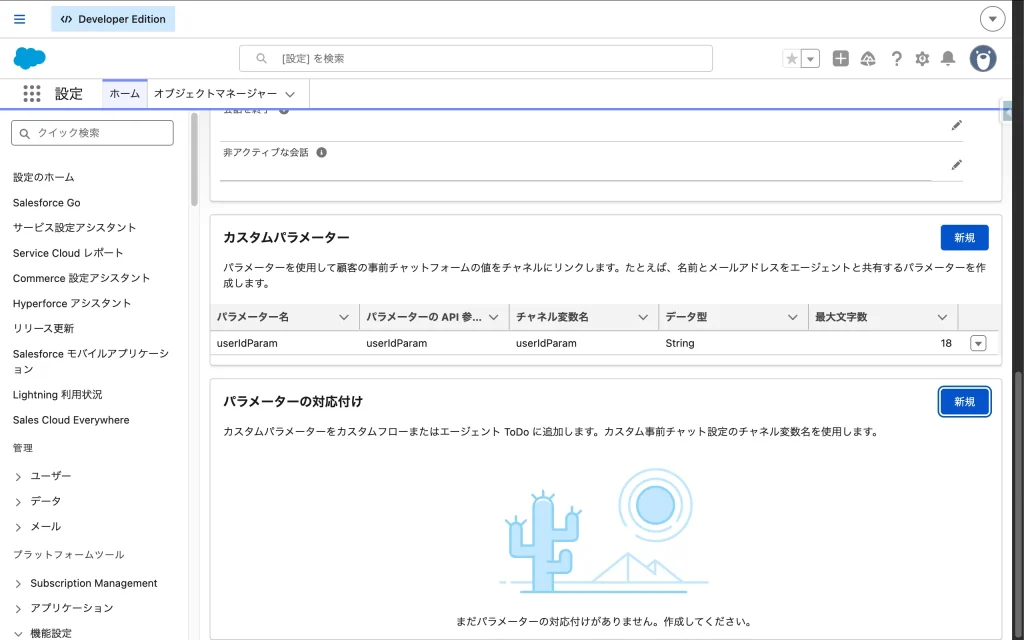This screenshot has height=640, width=1024.
Task: Show info tooltip for 非アクティブな会話
Action: pos(321,153)
